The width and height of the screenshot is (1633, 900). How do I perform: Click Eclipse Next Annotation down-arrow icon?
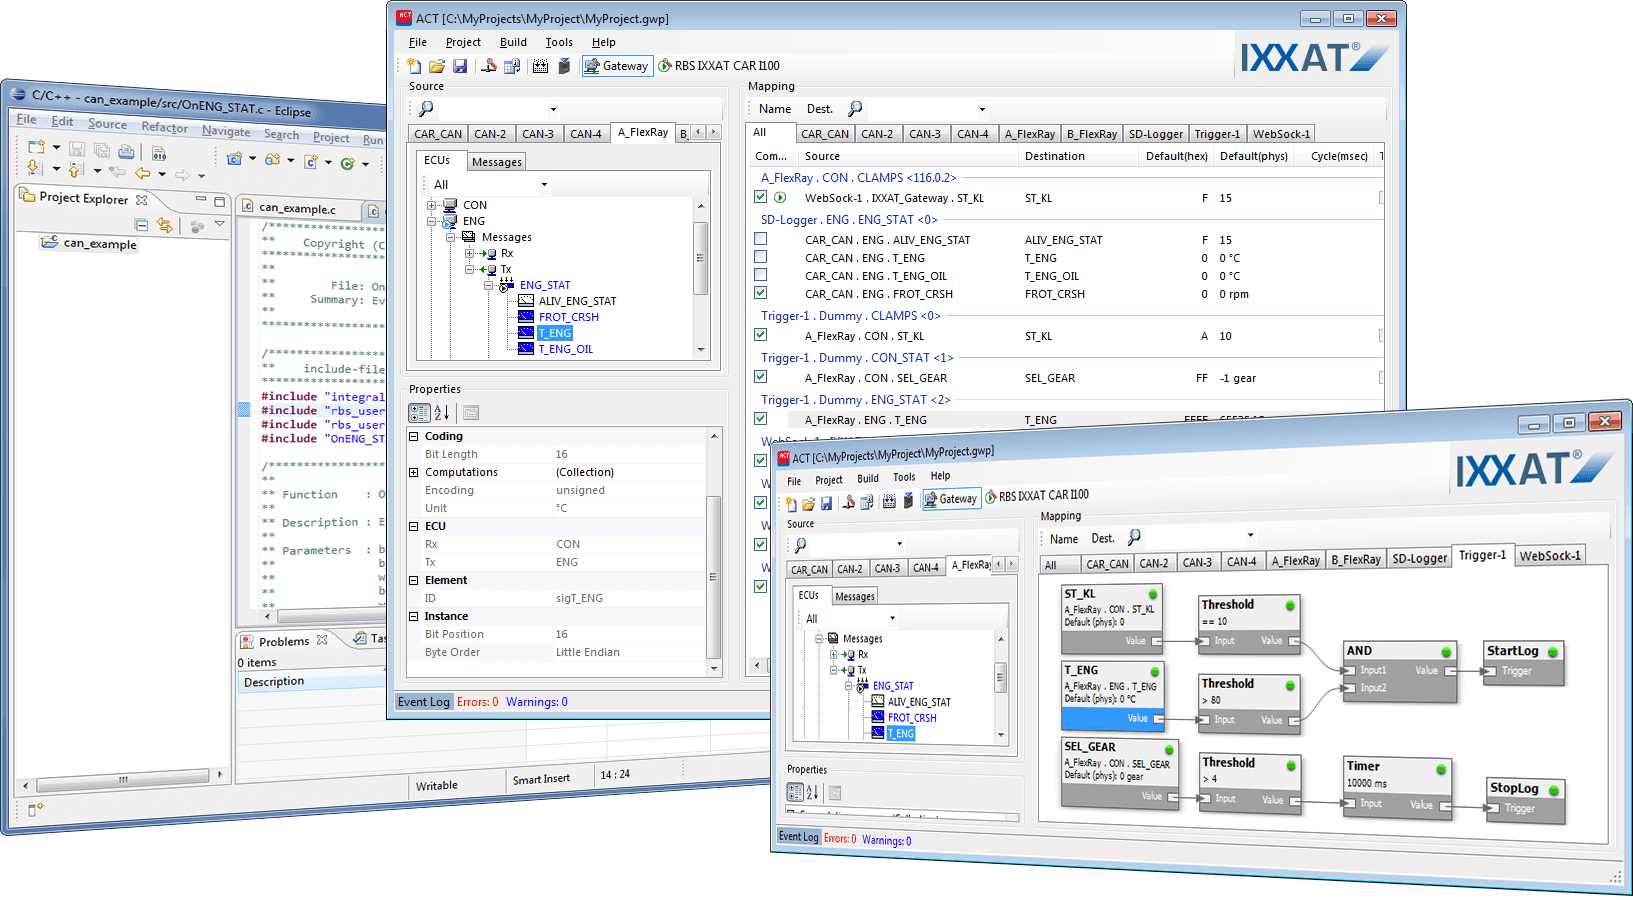(35, 167)
